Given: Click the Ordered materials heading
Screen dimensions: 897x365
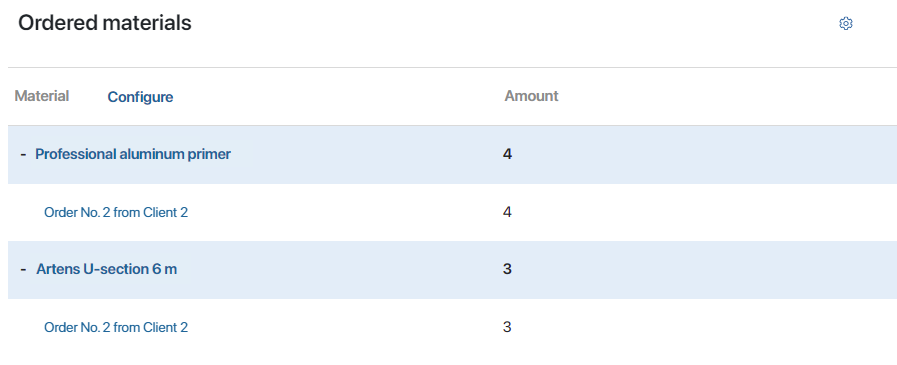Looking at the screenshot, I should coord(105,23).
